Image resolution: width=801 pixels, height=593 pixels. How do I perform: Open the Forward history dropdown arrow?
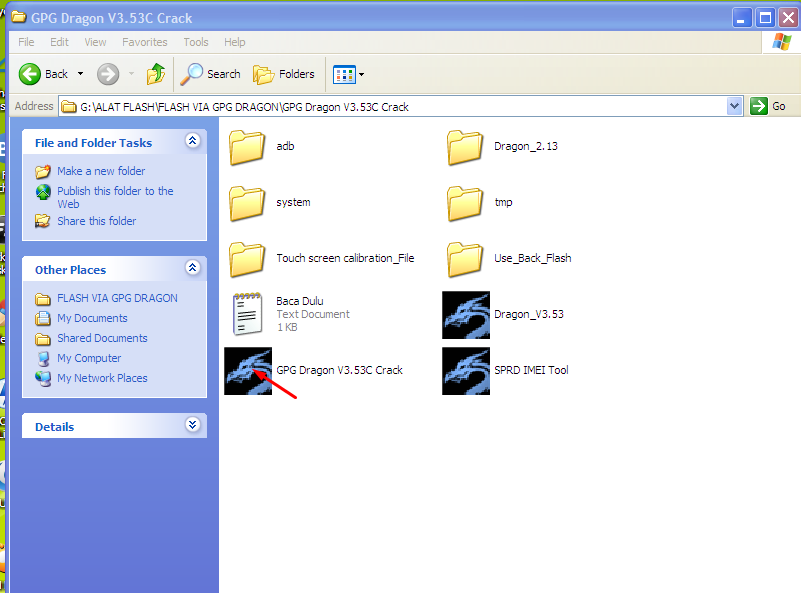point(131,74)
